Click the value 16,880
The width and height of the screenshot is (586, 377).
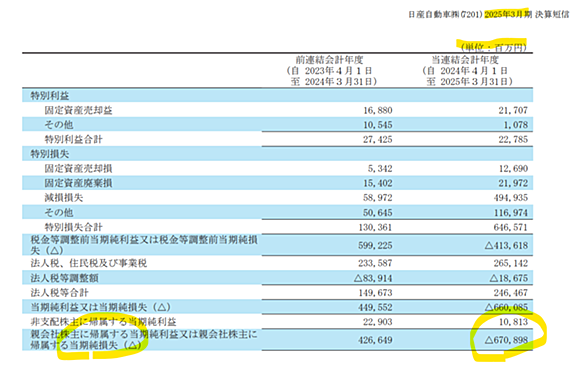(378, 110)
